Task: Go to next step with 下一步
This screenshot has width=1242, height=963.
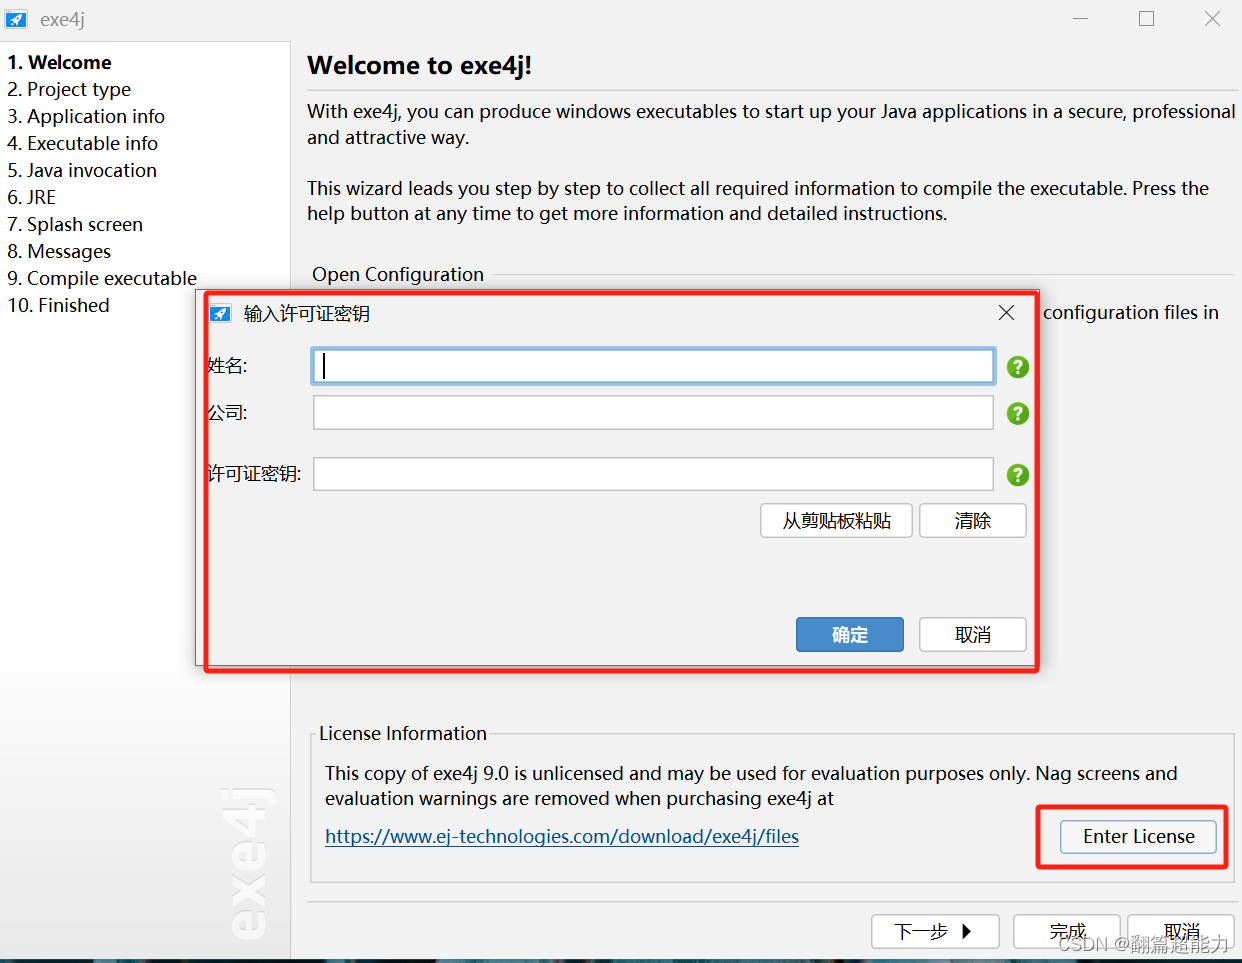Action: click(935, 931)
